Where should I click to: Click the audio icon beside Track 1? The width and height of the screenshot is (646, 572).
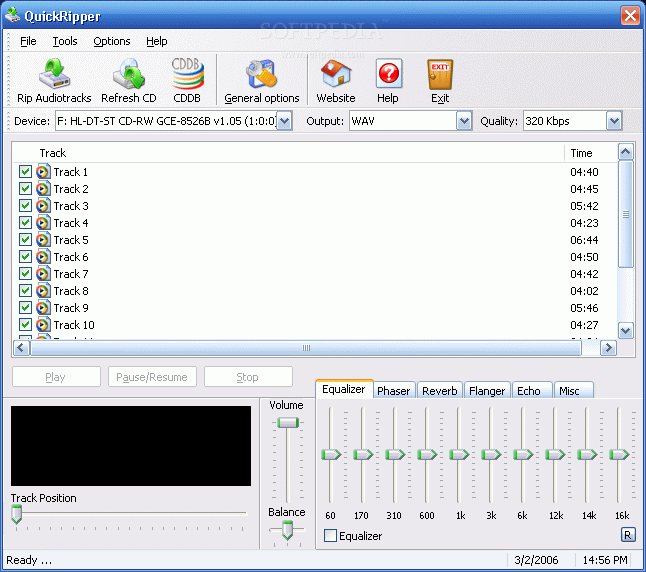click(43, 171)
